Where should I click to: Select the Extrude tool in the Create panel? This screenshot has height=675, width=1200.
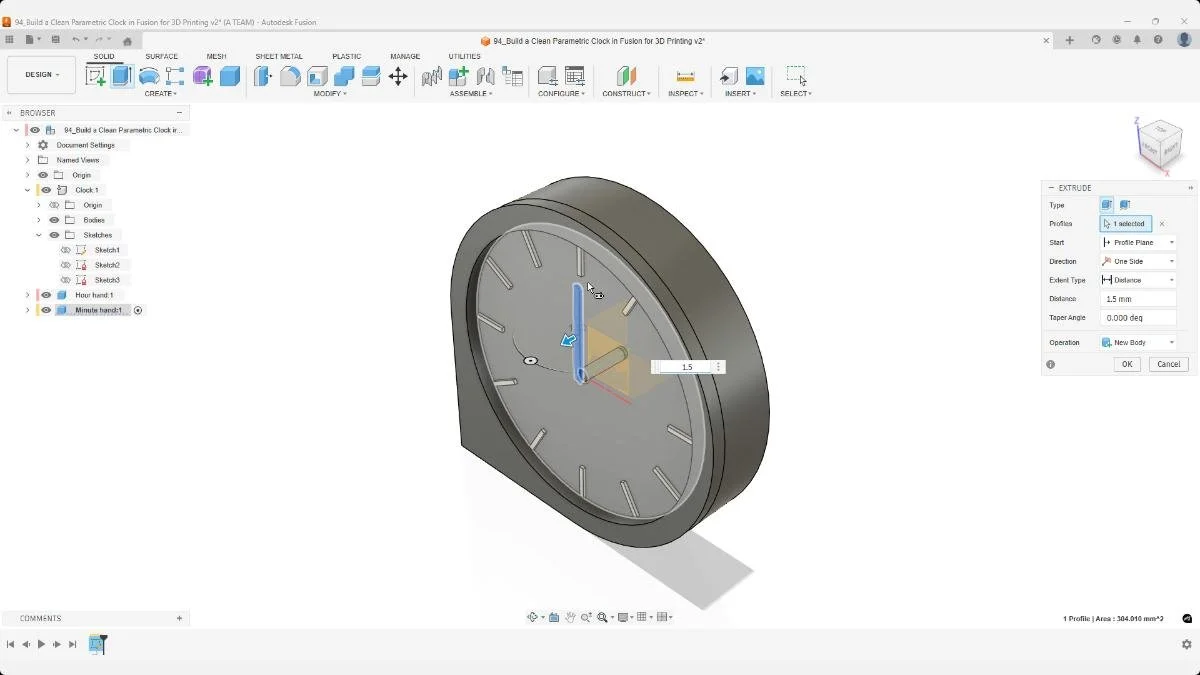(x=120, y=76)
